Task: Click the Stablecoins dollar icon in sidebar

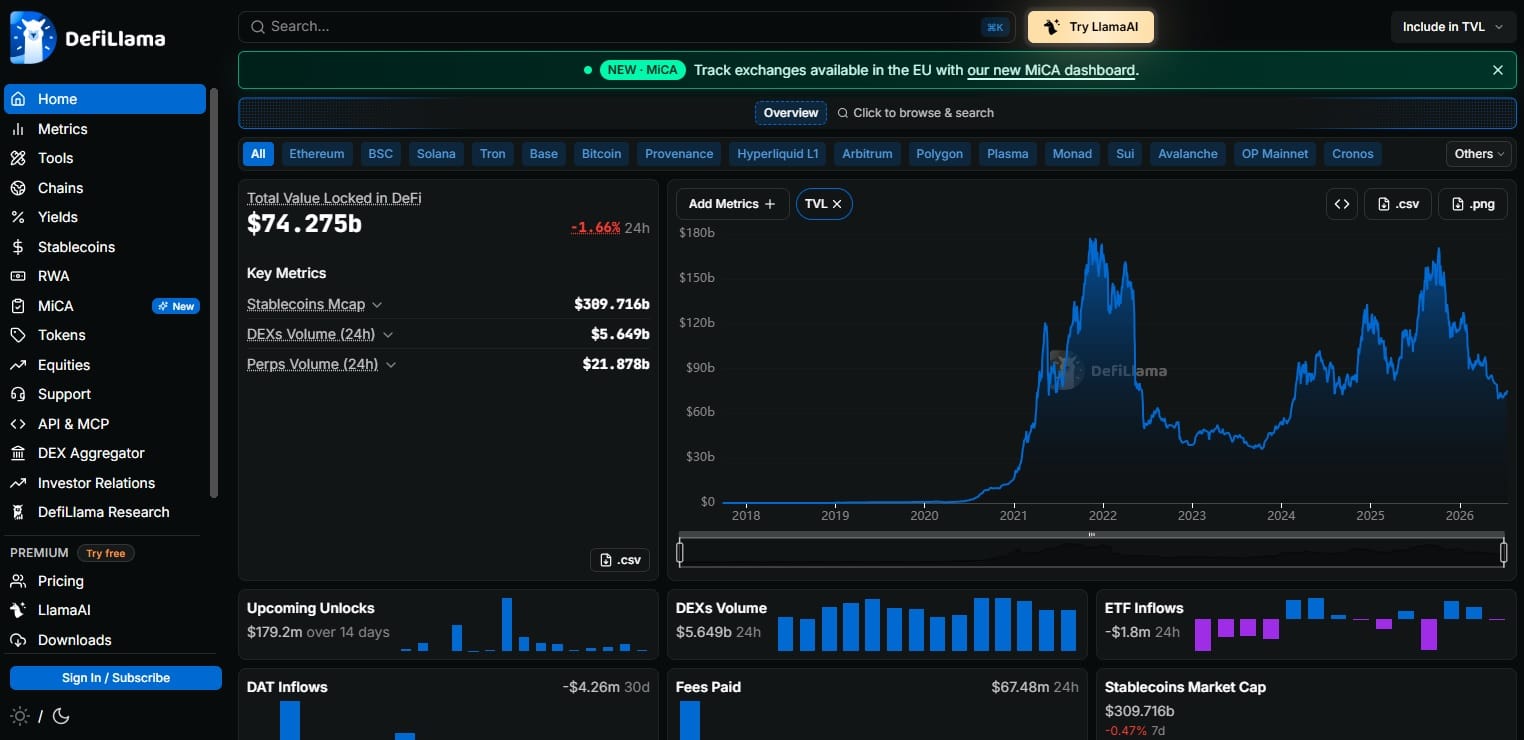Action: tap(18, 247)
